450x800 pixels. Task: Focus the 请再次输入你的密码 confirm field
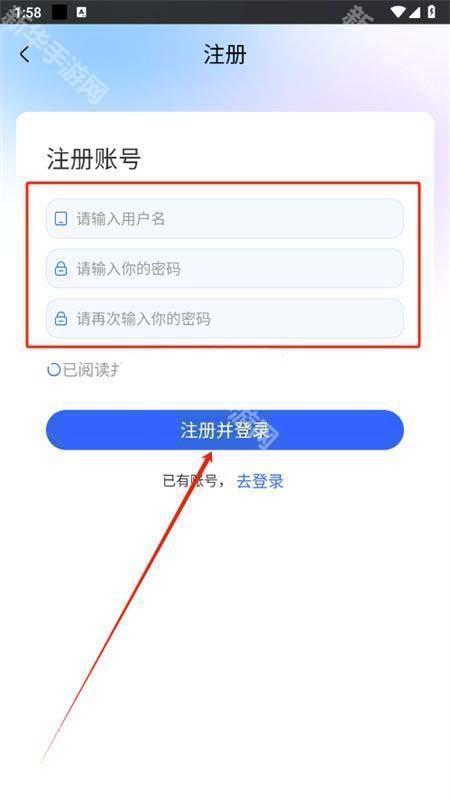pyautogui.click(x=225, y=318)
